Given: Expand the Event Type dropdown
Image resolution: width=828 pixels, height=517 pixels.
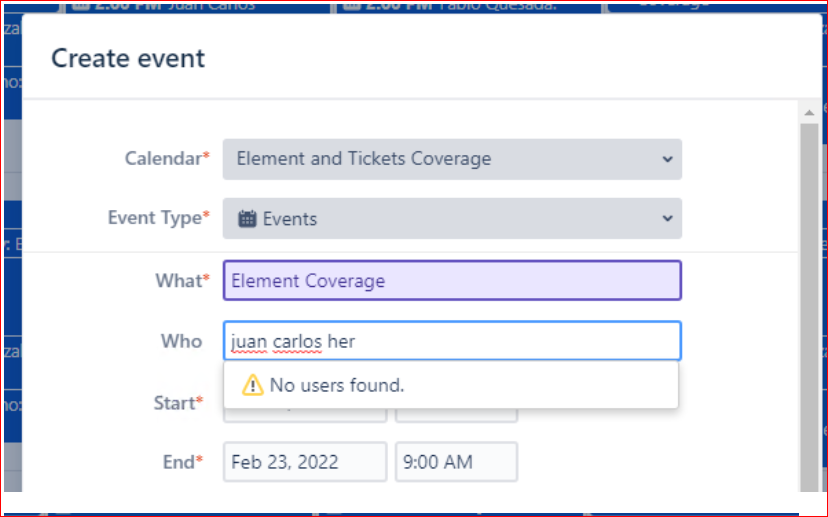Looking at the screenshot, I should [x=452, y=218].
